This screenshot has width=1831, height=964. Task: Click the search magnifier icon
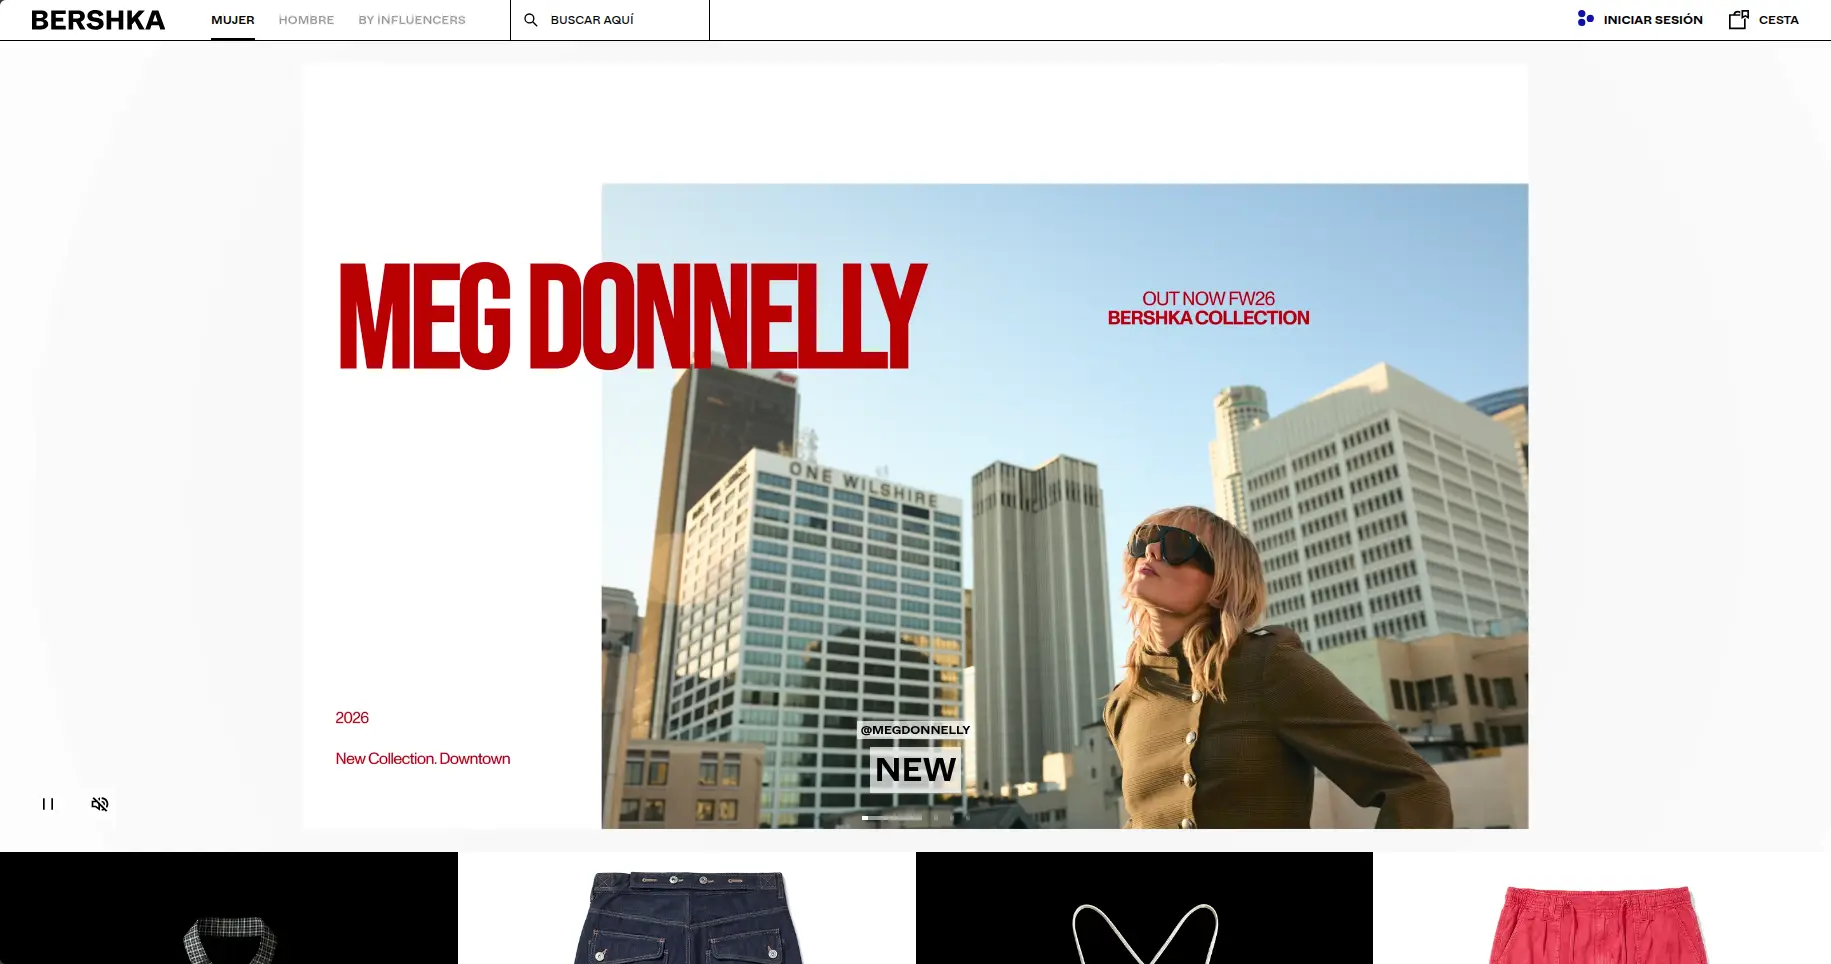(x=531, y=20)
